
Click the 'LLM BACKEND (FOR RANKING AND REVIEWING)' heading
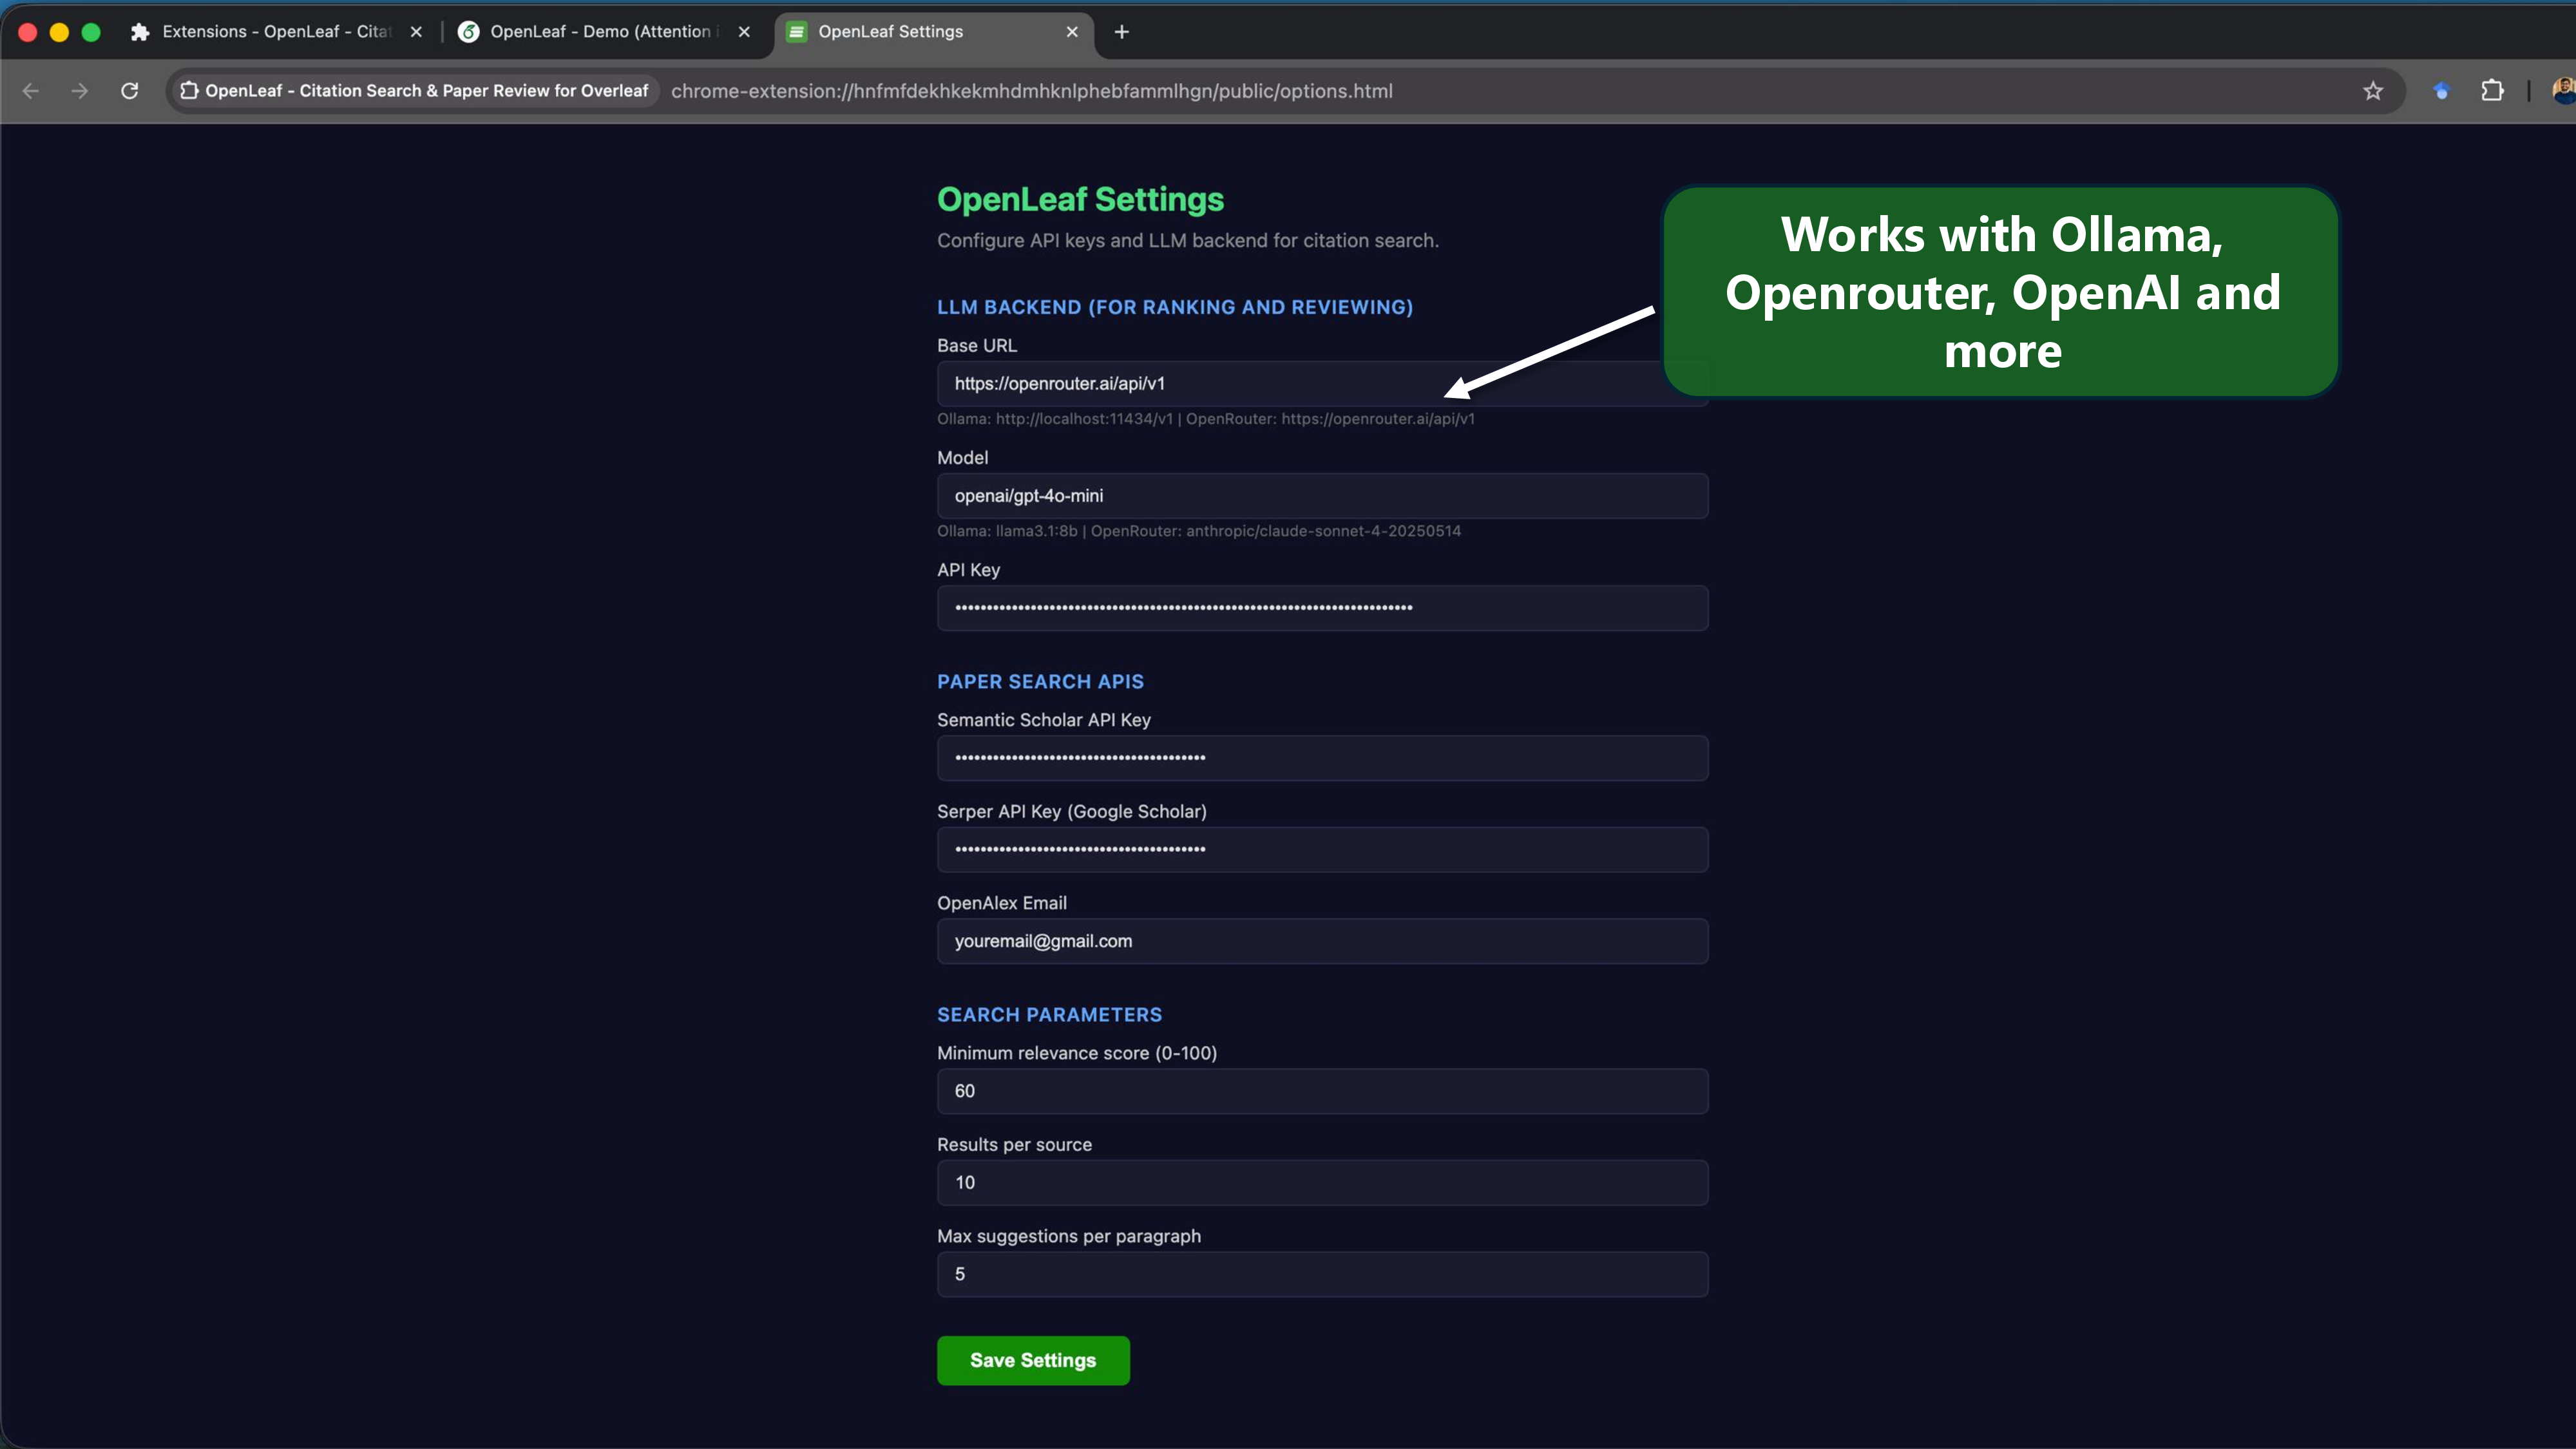pos(1175,307)
